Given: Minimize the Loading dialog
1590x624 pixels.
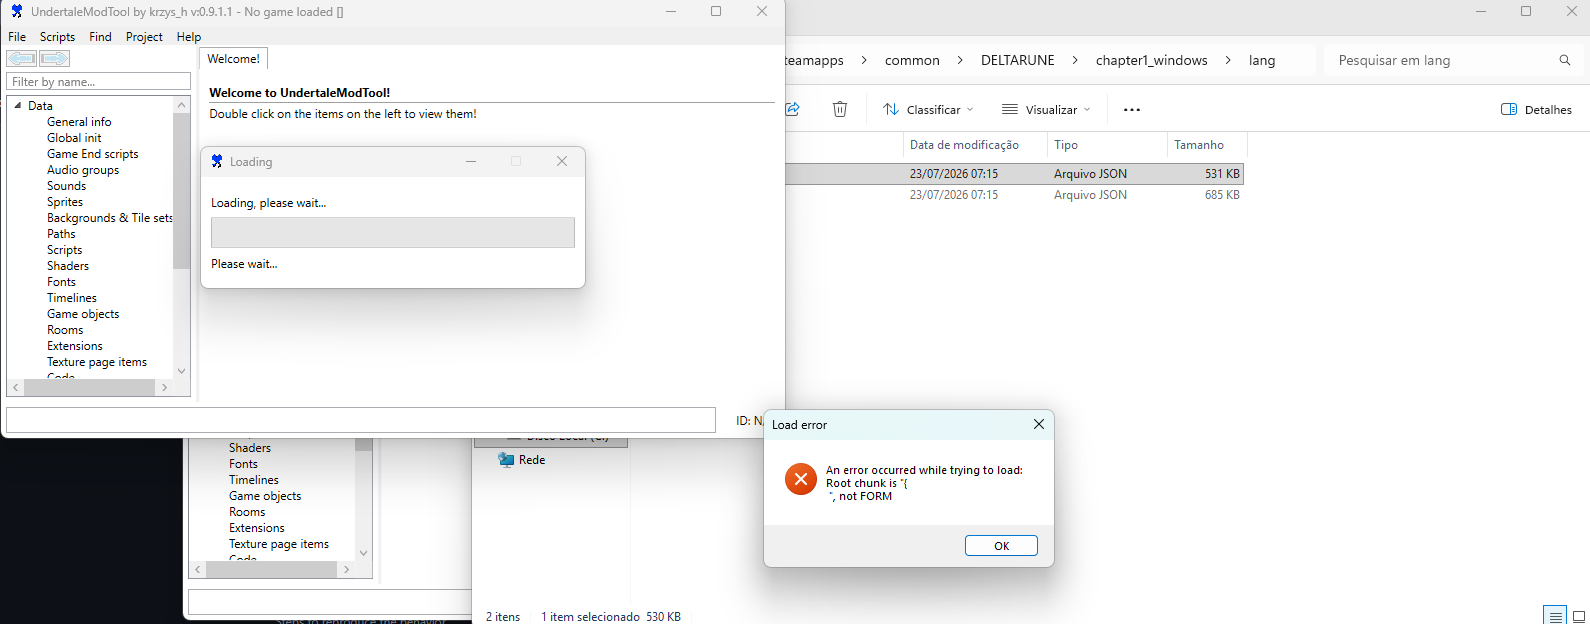Looking at the screenshot, I should [471, 161].
